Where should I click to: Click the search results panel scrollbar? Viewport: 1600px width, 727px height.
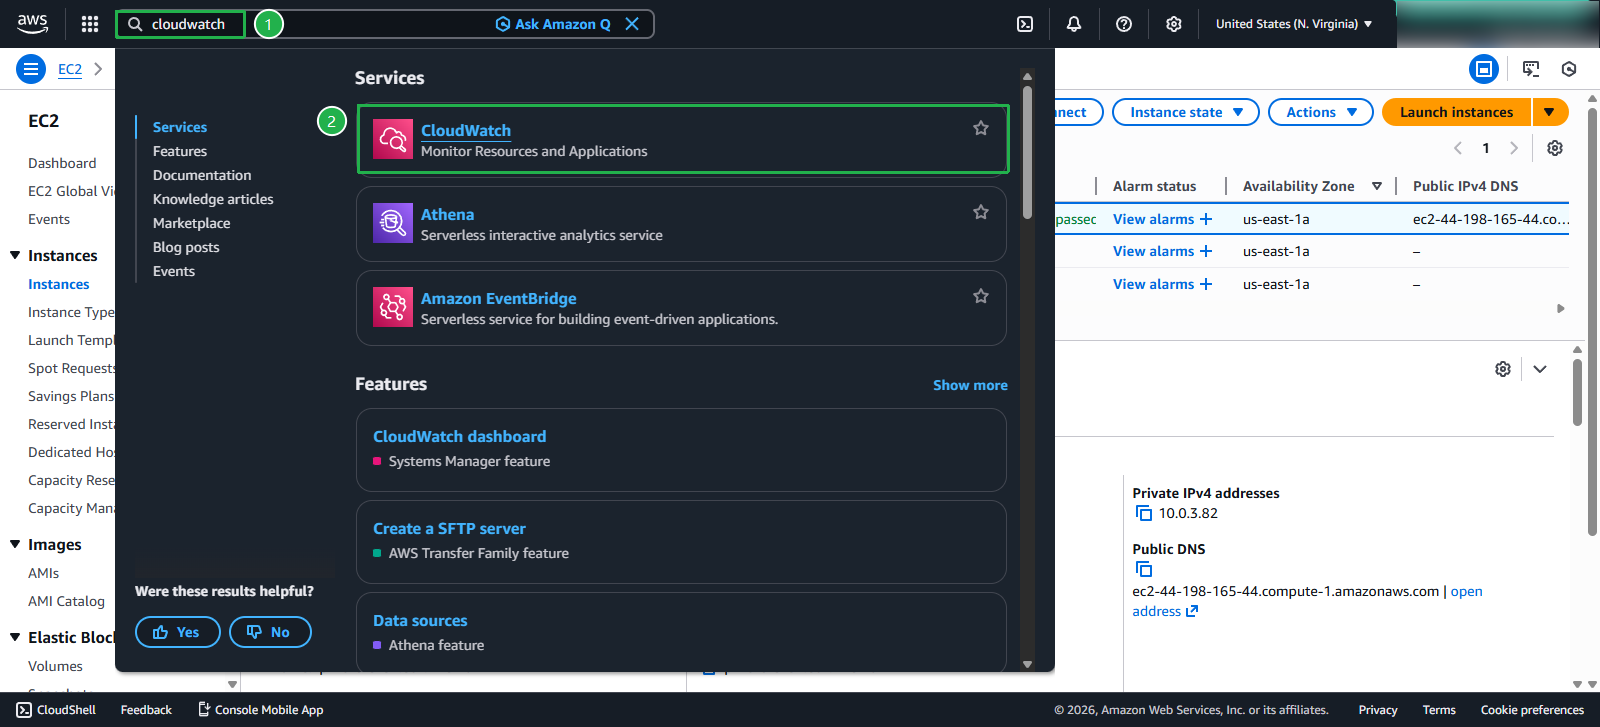tap(1027, 152)
